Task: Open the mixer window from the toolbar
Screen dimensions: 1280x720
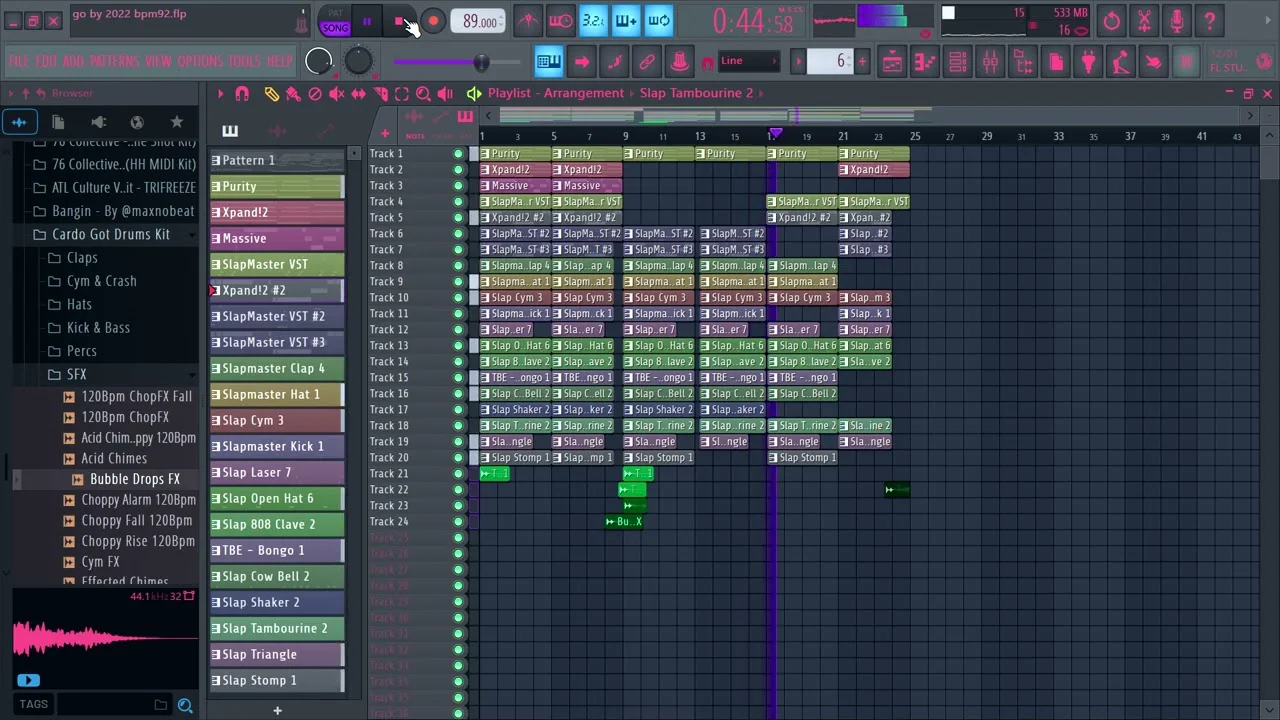Action: pyautogui.click(x=990, y=62)
